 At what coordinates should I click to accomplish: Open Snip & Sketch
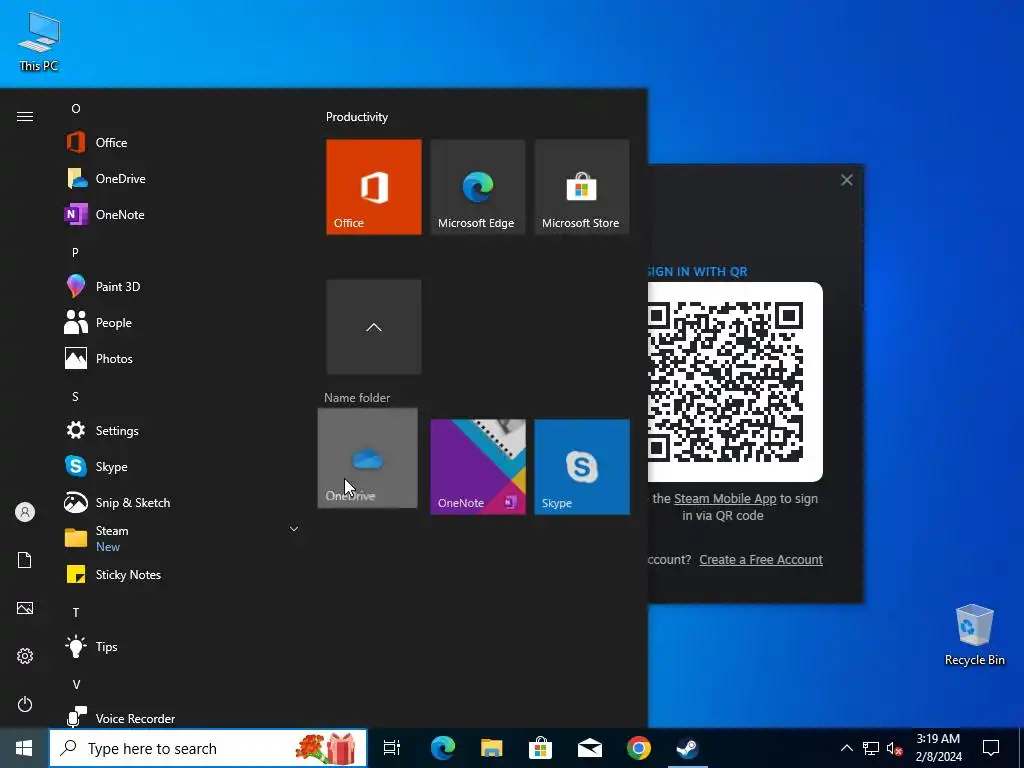point(182,502)
